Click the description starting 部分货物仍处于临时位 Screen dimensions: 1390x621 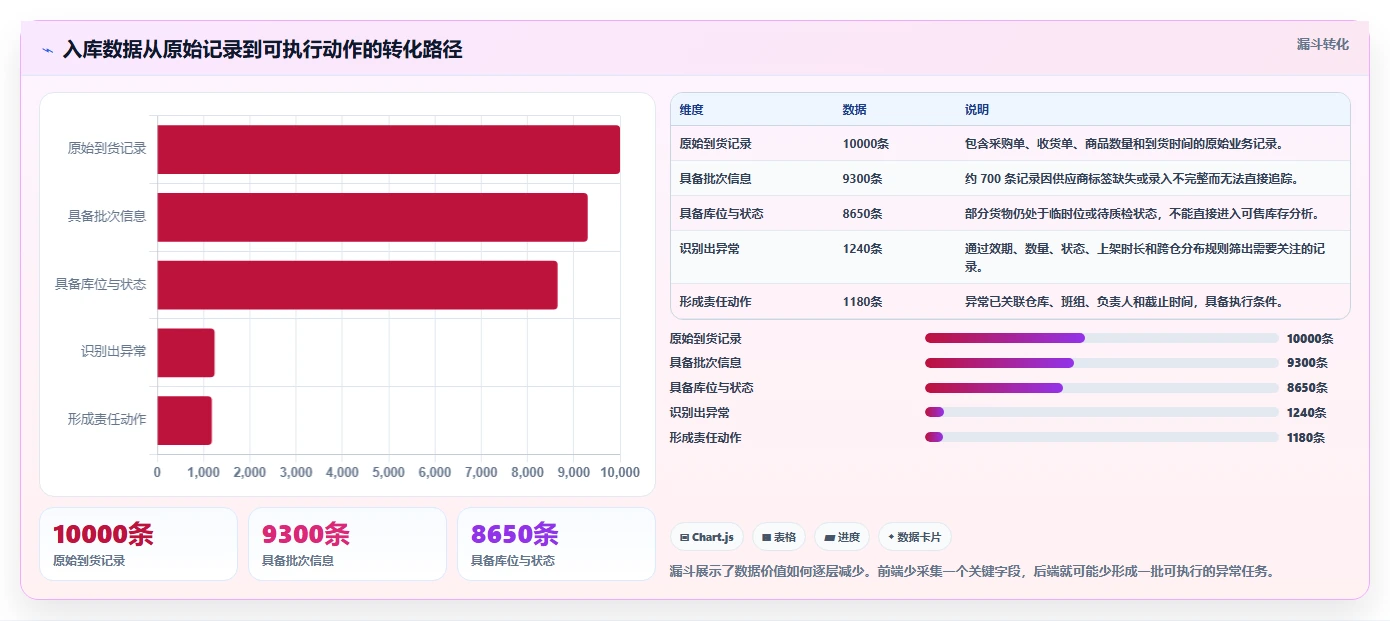(x=1142, y=214)
